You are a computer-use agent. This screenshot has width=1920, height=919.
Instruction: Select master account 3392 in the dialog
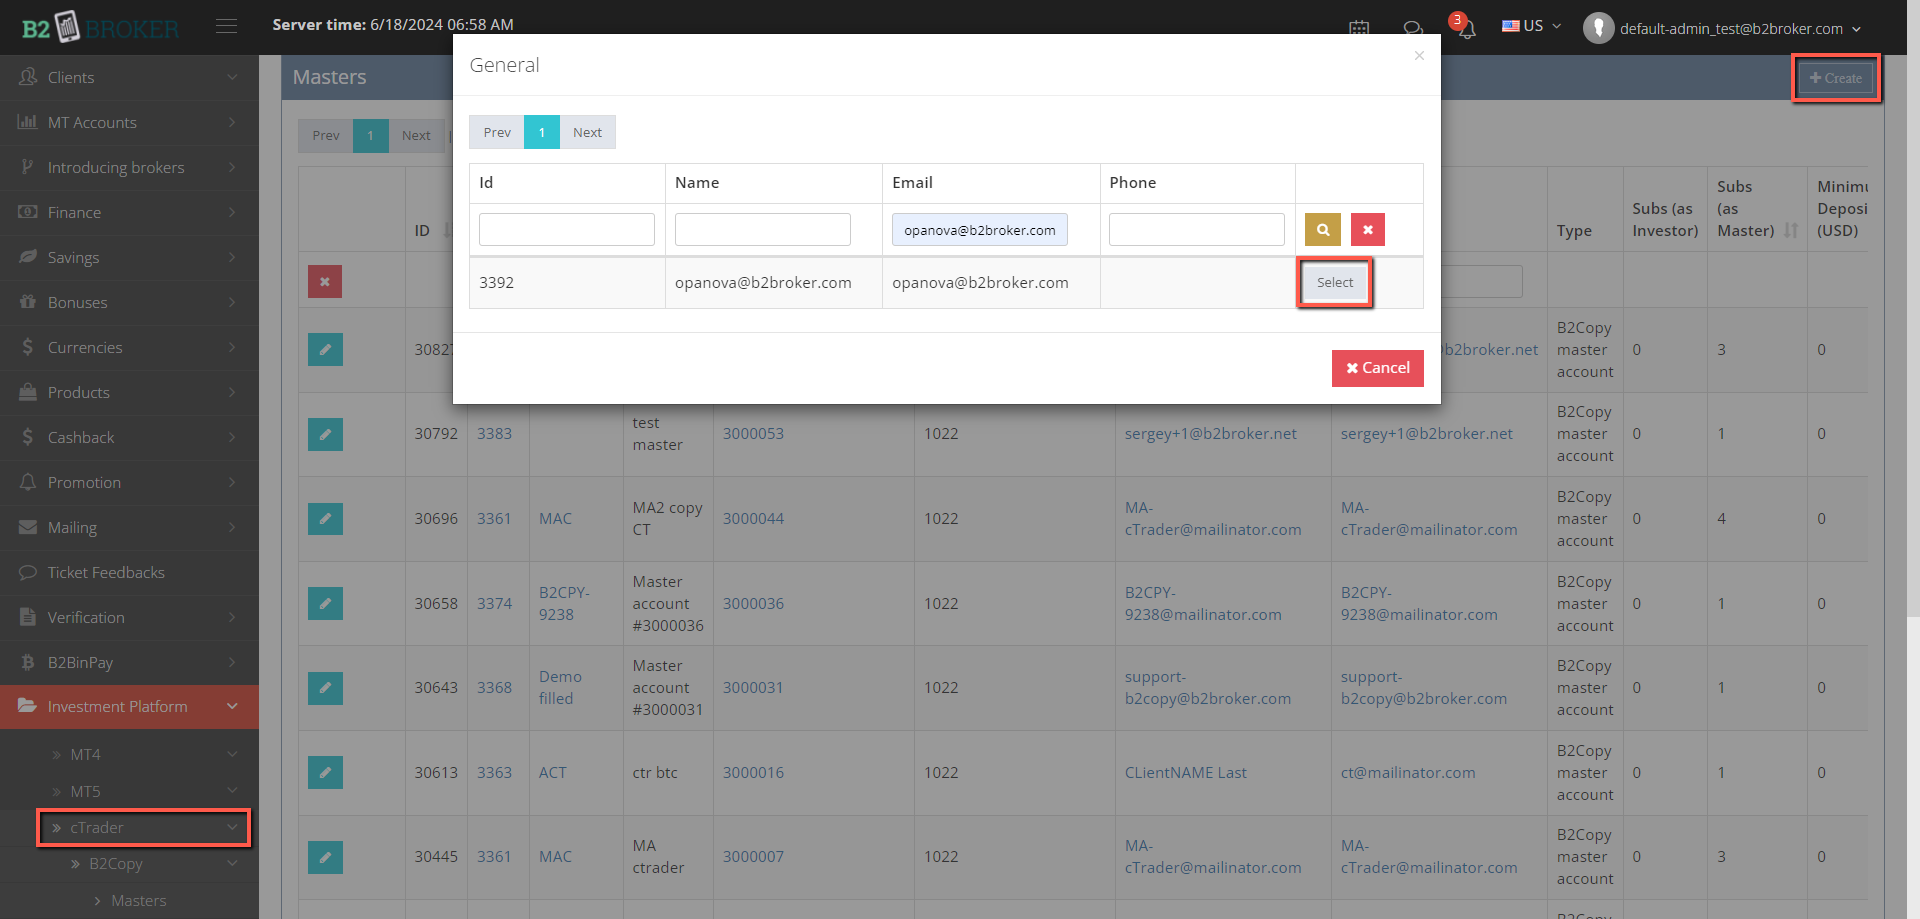click(1334, 281)
